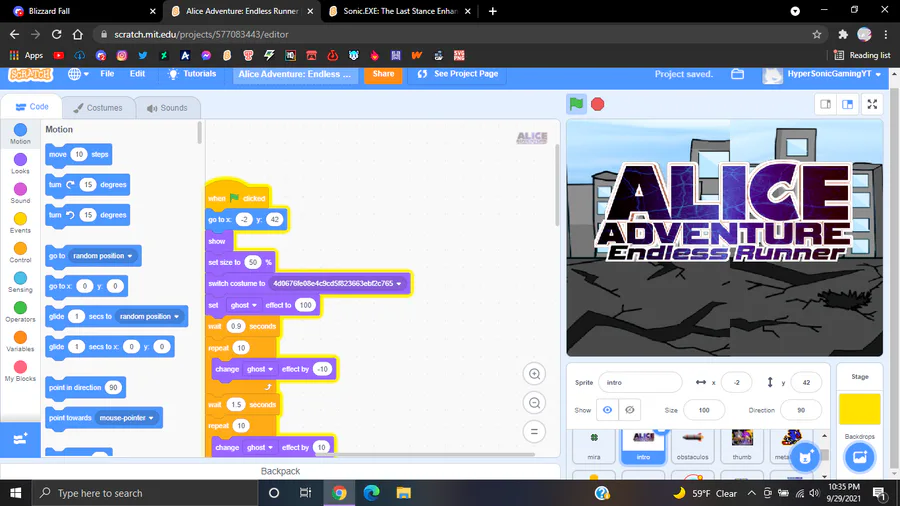The image size is (900, 506).
Task: Open Tutorials
Action: [x=192, y=74]
